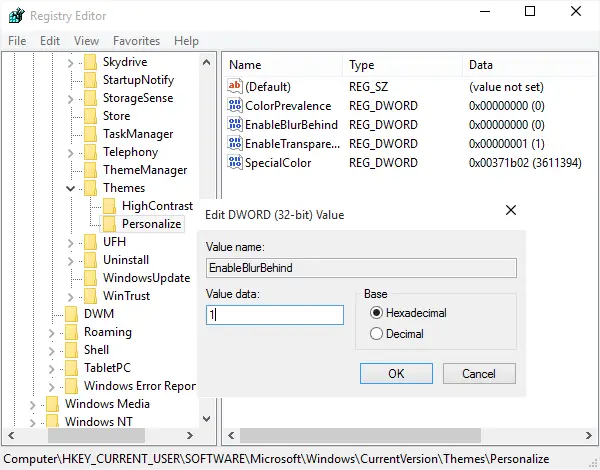
Task: Click the values pane scroll left arrow
Action: coord(231,436)
